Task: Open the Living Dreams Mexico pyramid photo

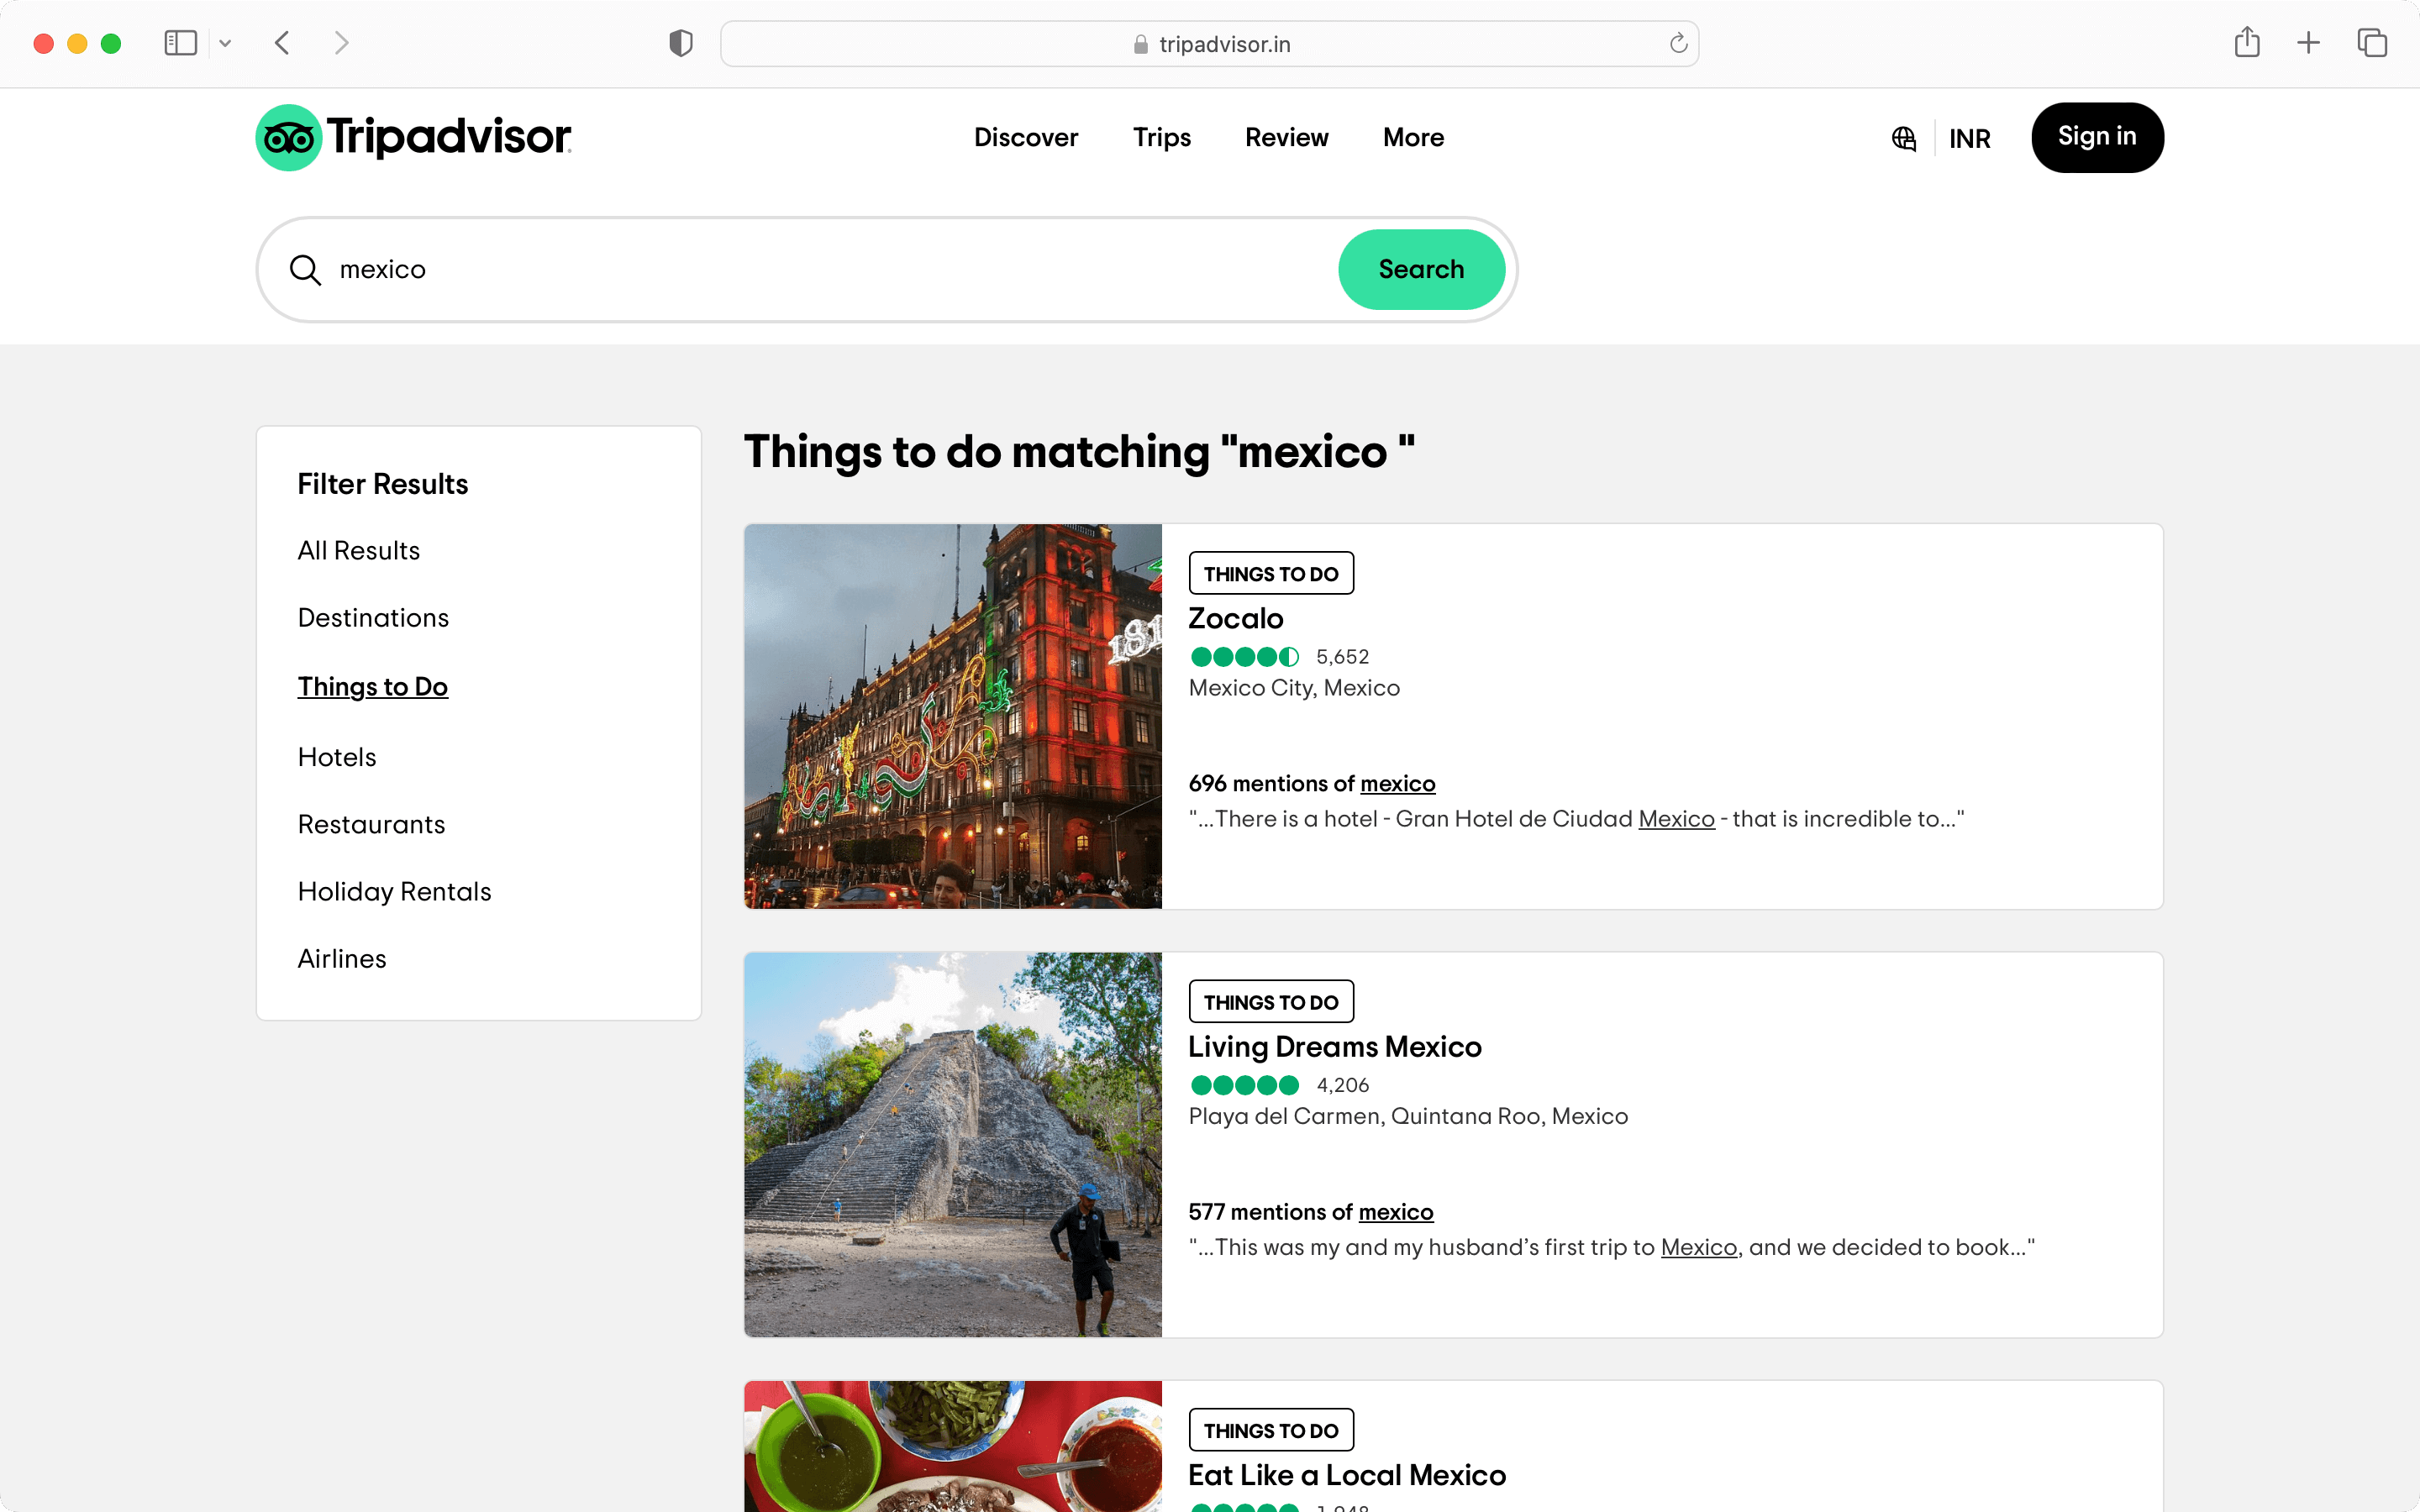Action: [x=953, y=1144]
